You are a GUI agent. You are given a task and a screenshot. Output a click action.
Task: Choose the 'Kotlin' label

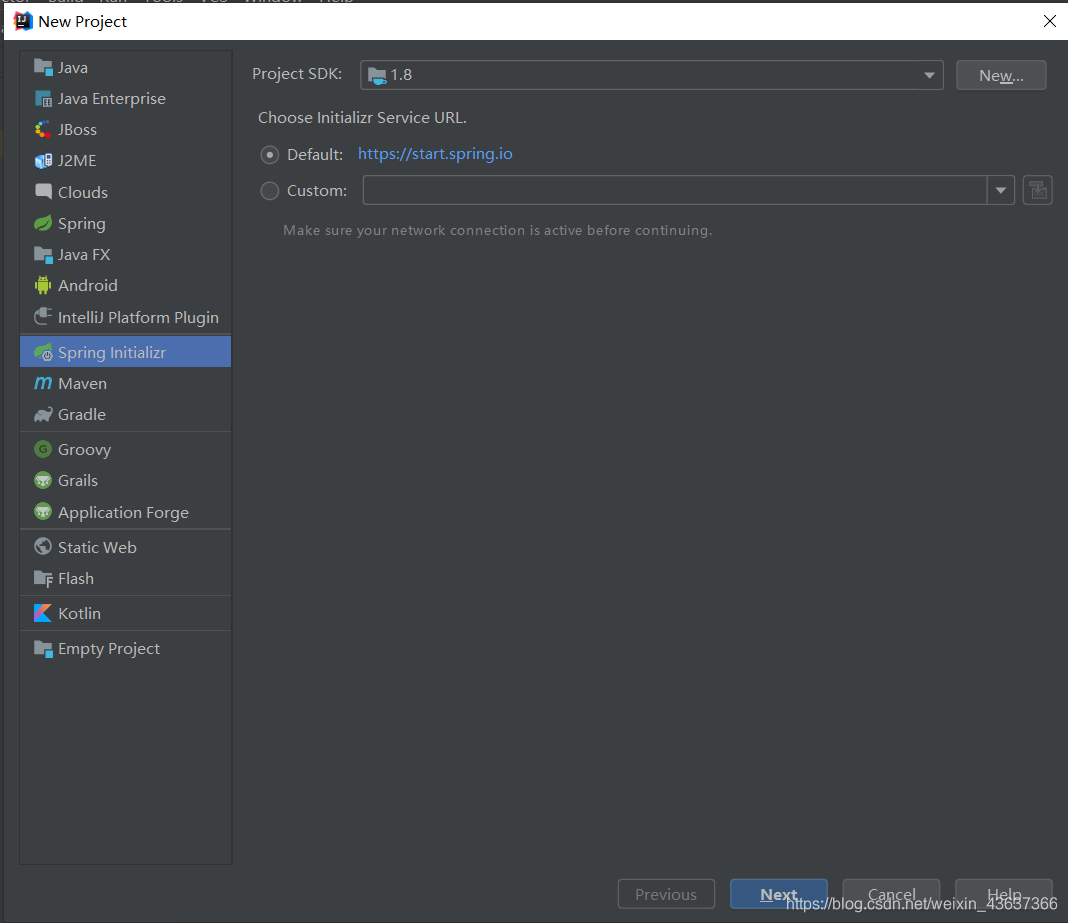pos(79,613)
